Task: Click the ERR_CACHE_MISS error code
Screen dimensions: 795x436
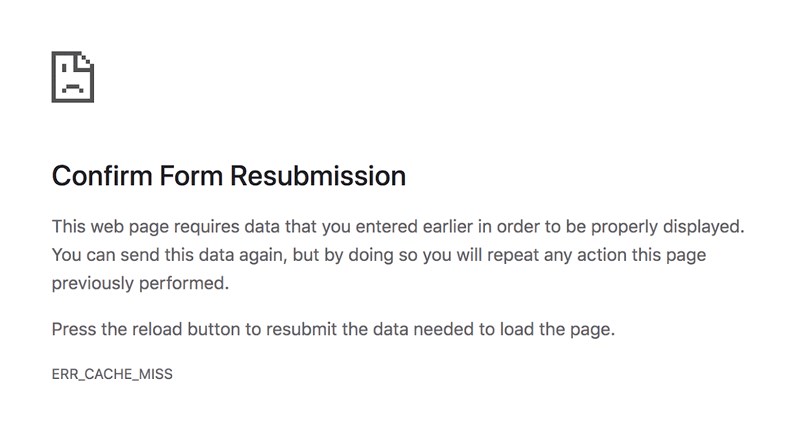Action: coord(112,374)
